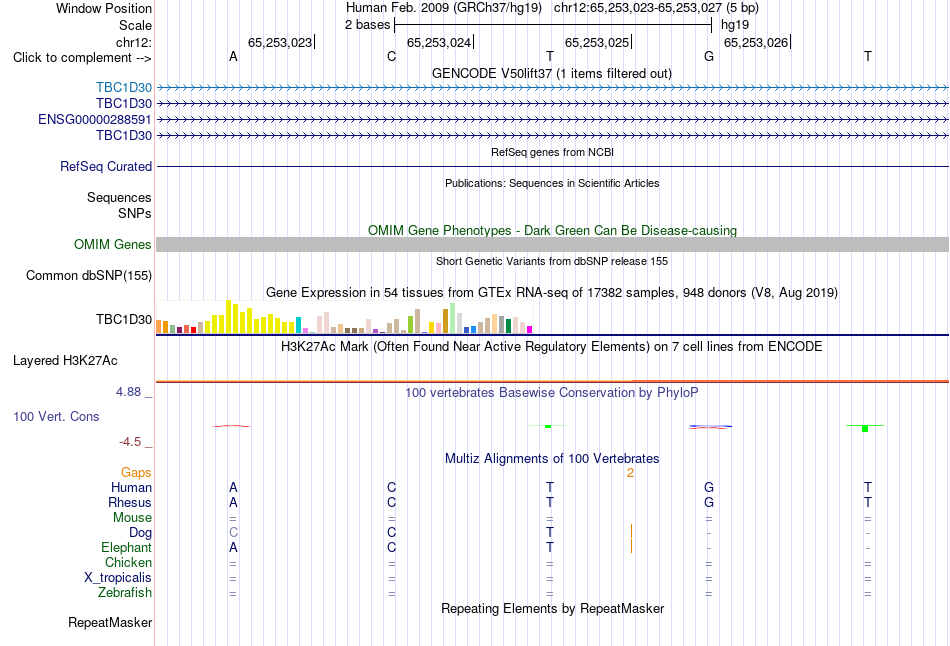Select the X_tropicalis species label
This screenshot has width=950, height=646.
(118, 578)
